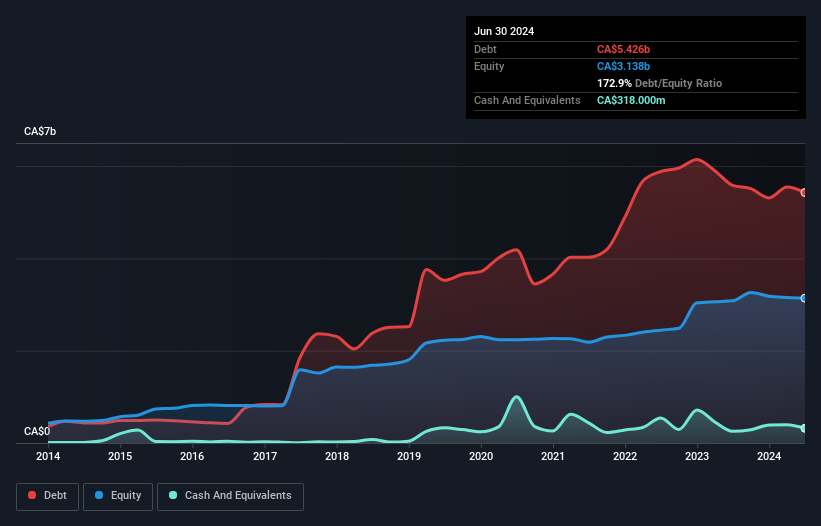The height and width of the screenshot is (526, 821).
Task: Click the teal Cash And Equivalents legend dot
Action: 173,495
